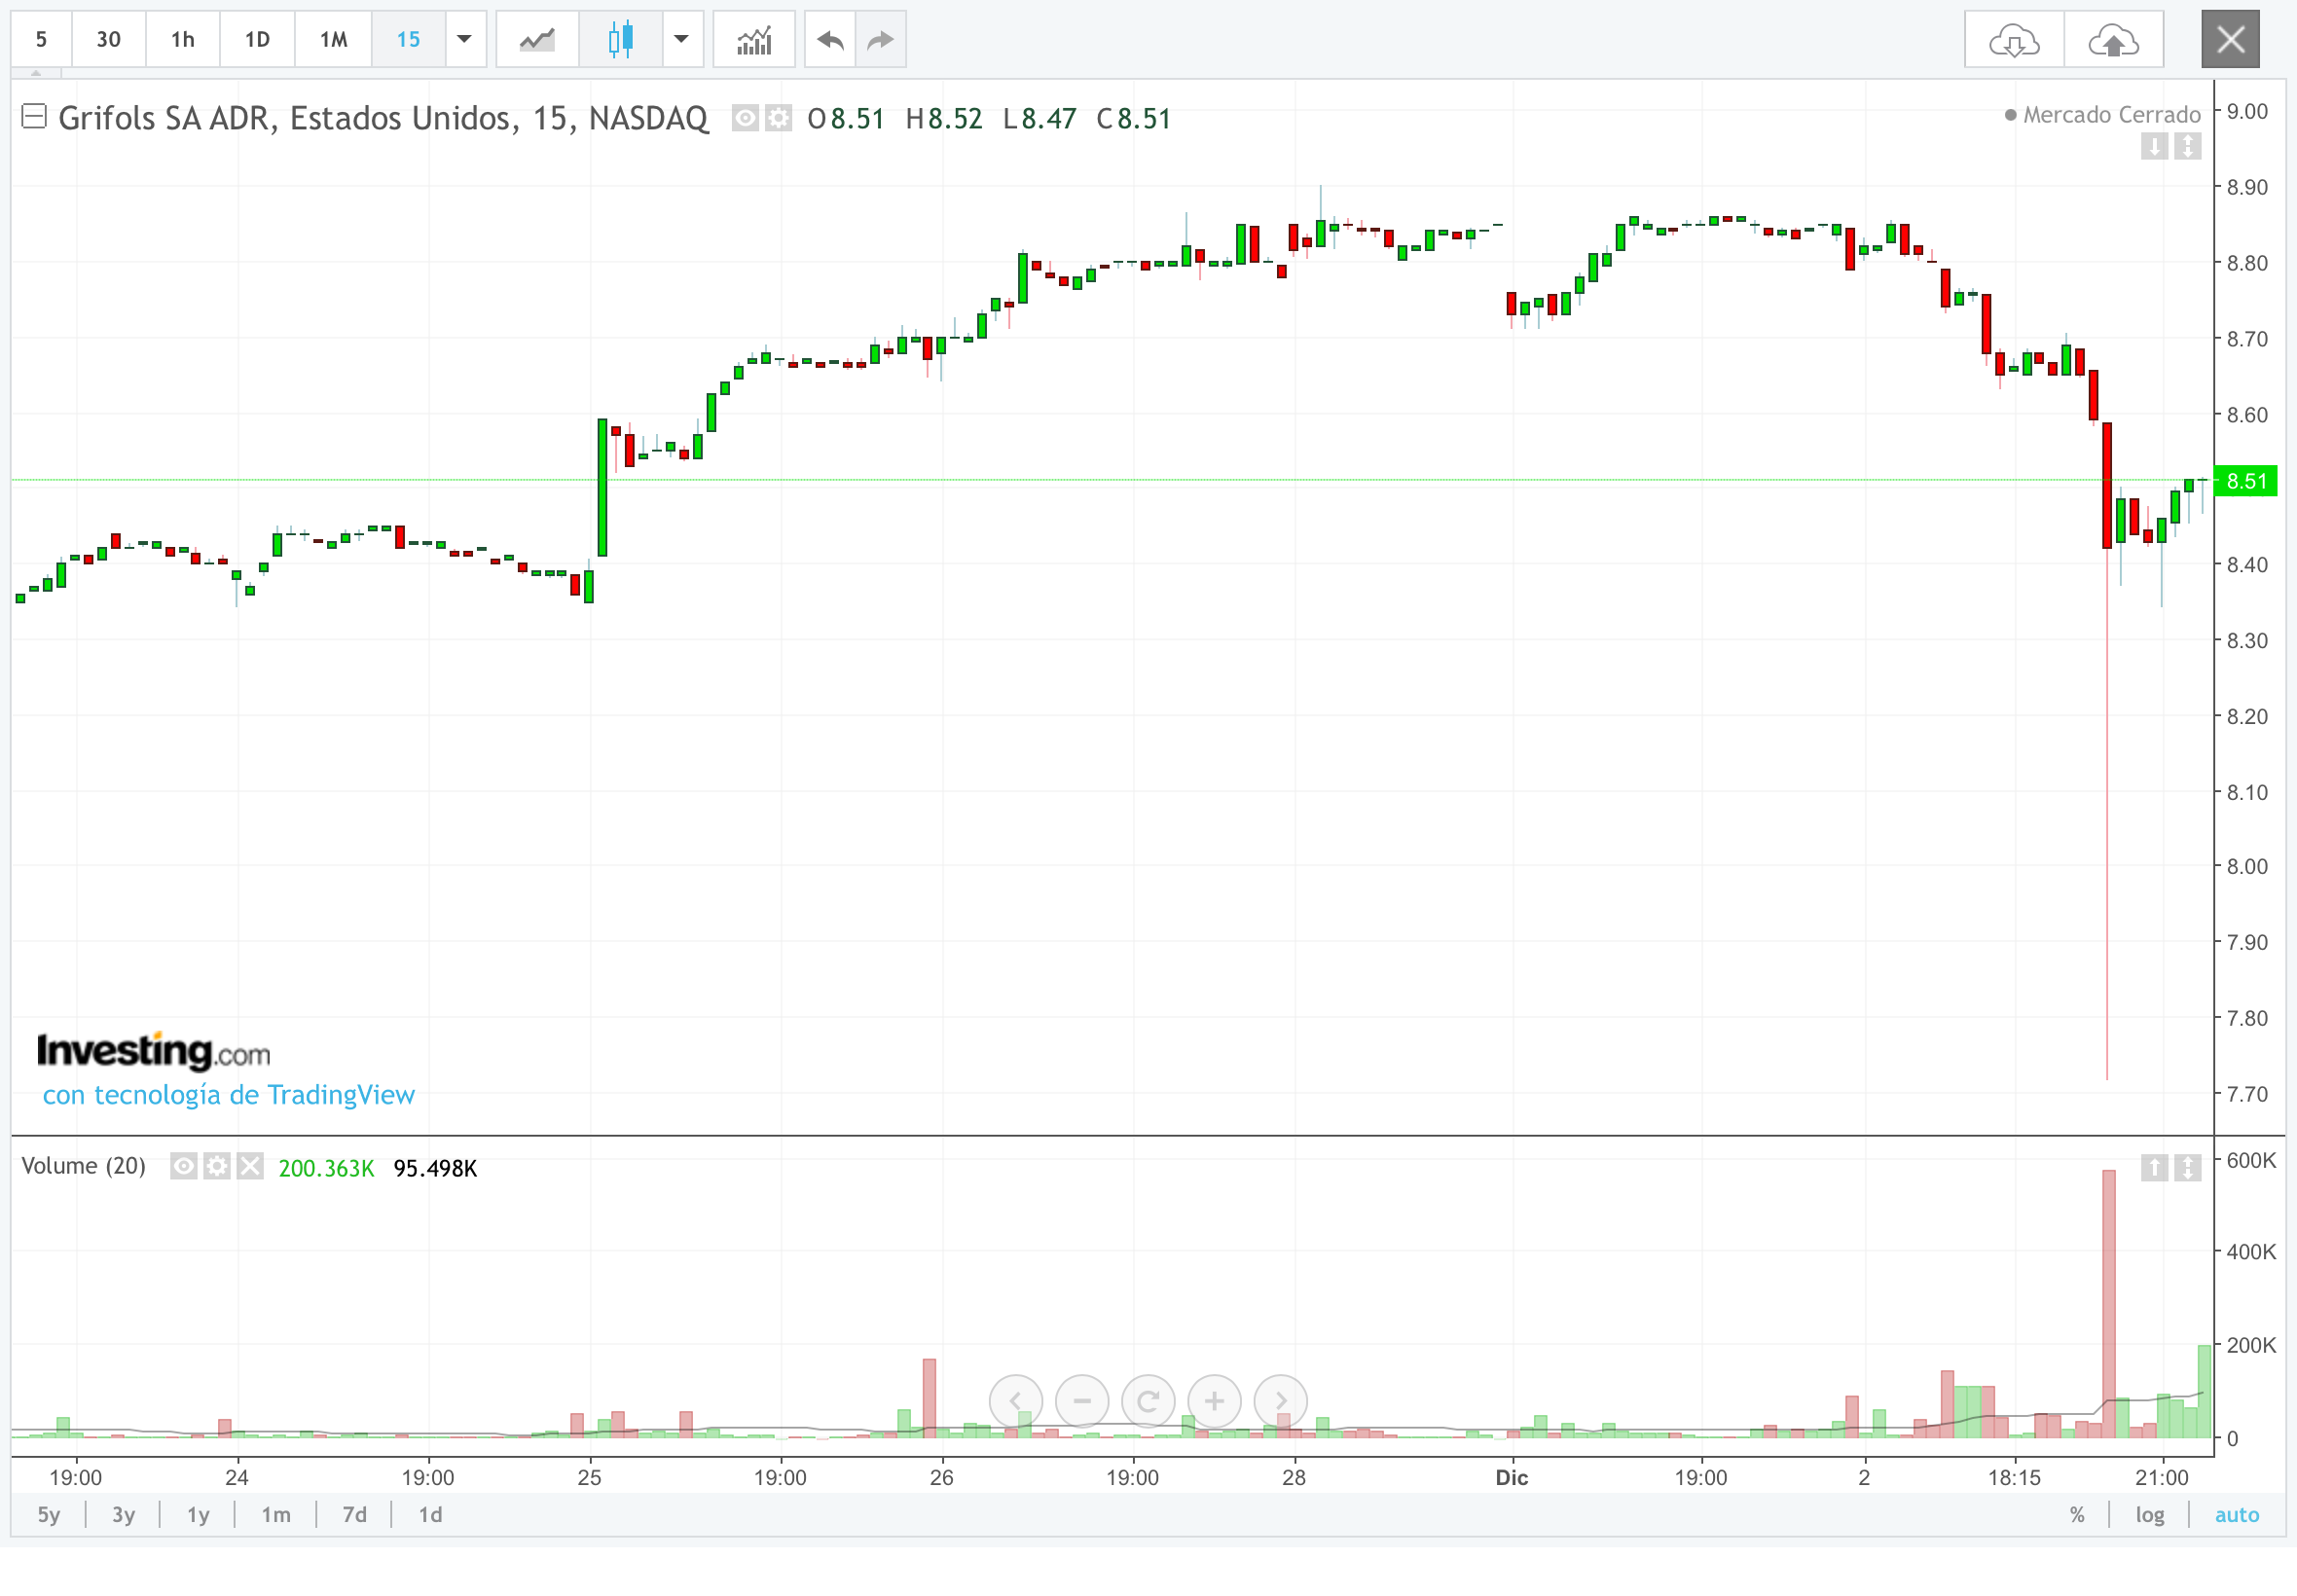Click the 400K volume scale label
This screenshot has height=1596, width=2297.
pos(2251,1252)
